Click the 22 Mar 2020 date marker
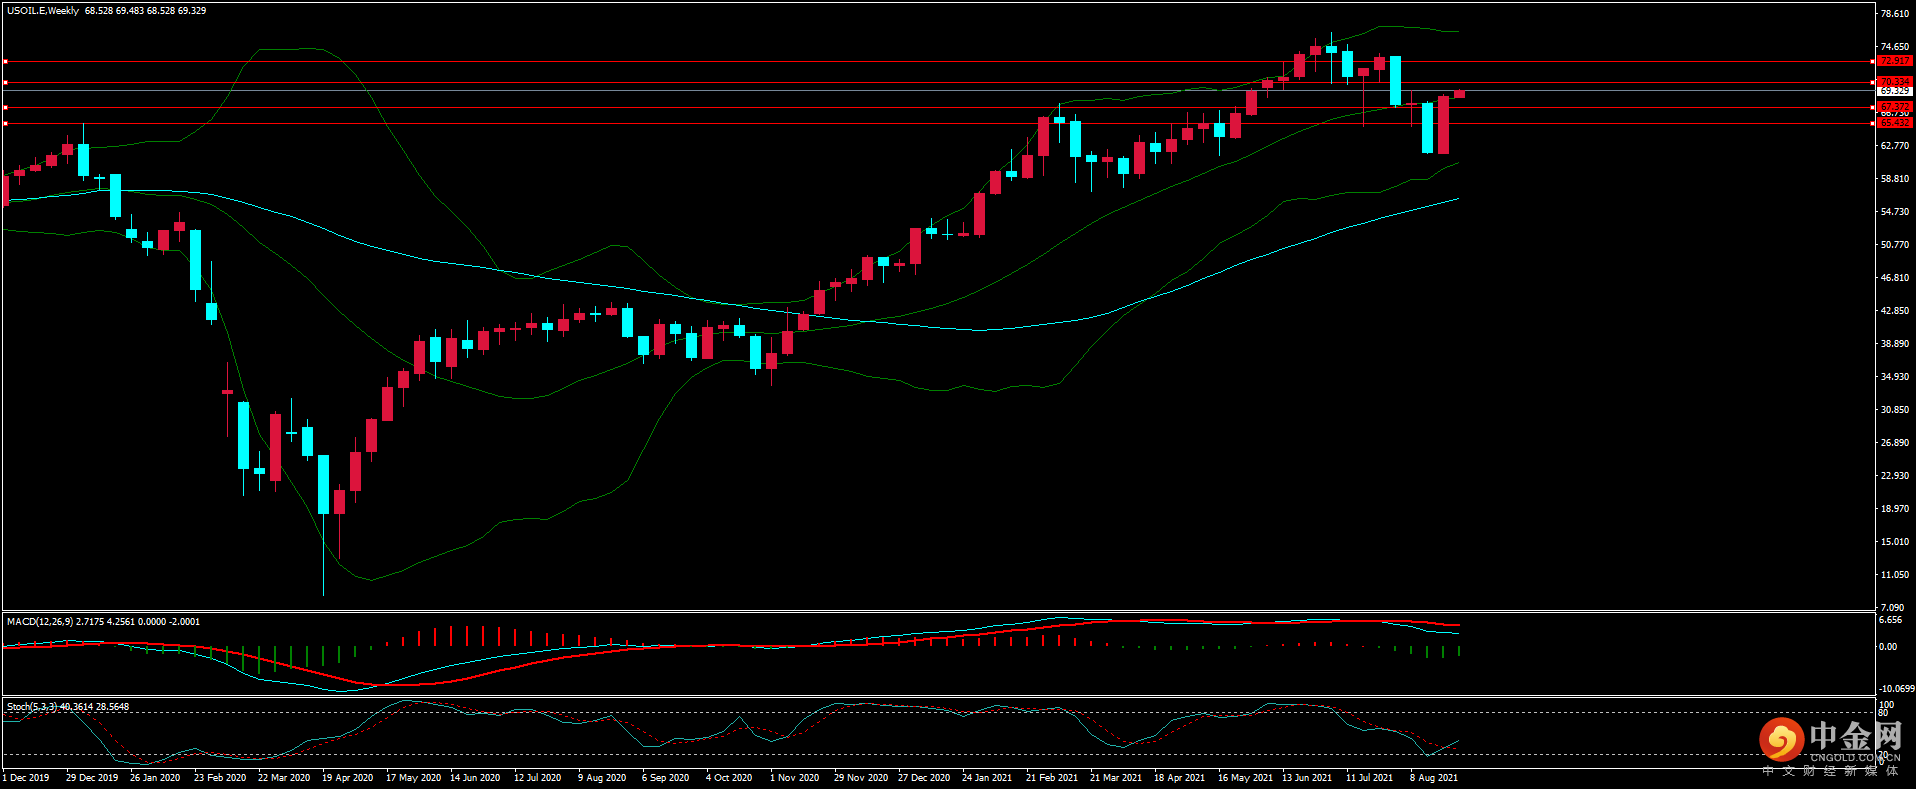The image size is (1916, 789). 284,778
